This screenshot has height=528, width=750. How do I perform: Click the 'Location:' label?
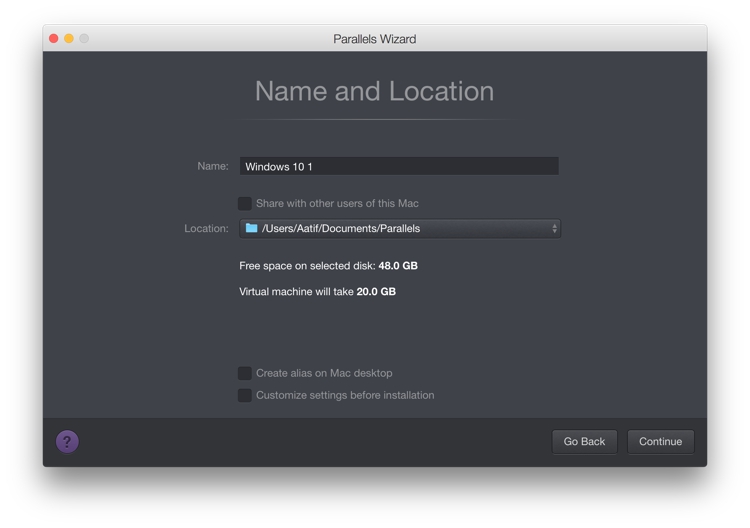206,229
